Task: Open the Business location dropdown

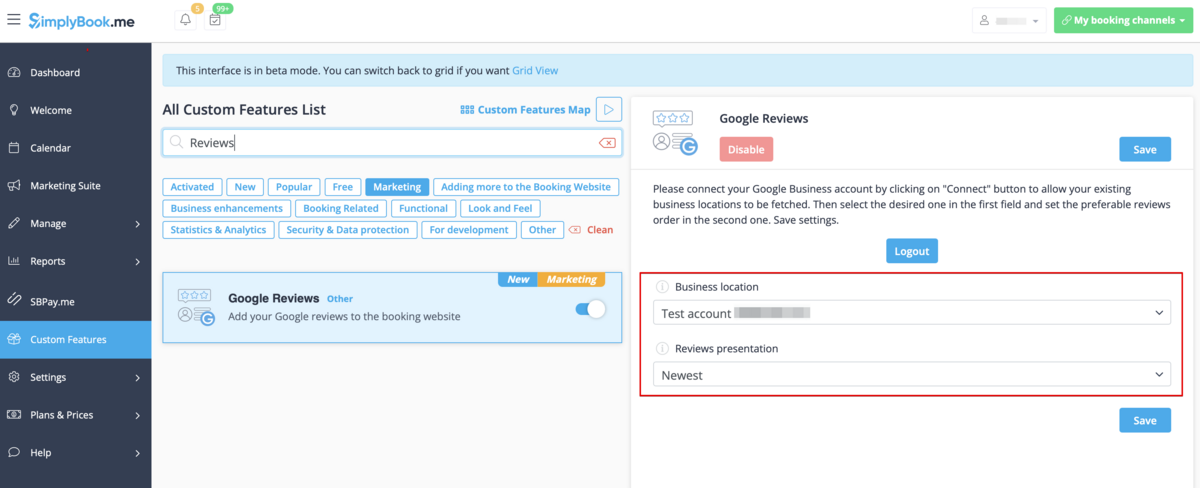Action: point(914,313)
